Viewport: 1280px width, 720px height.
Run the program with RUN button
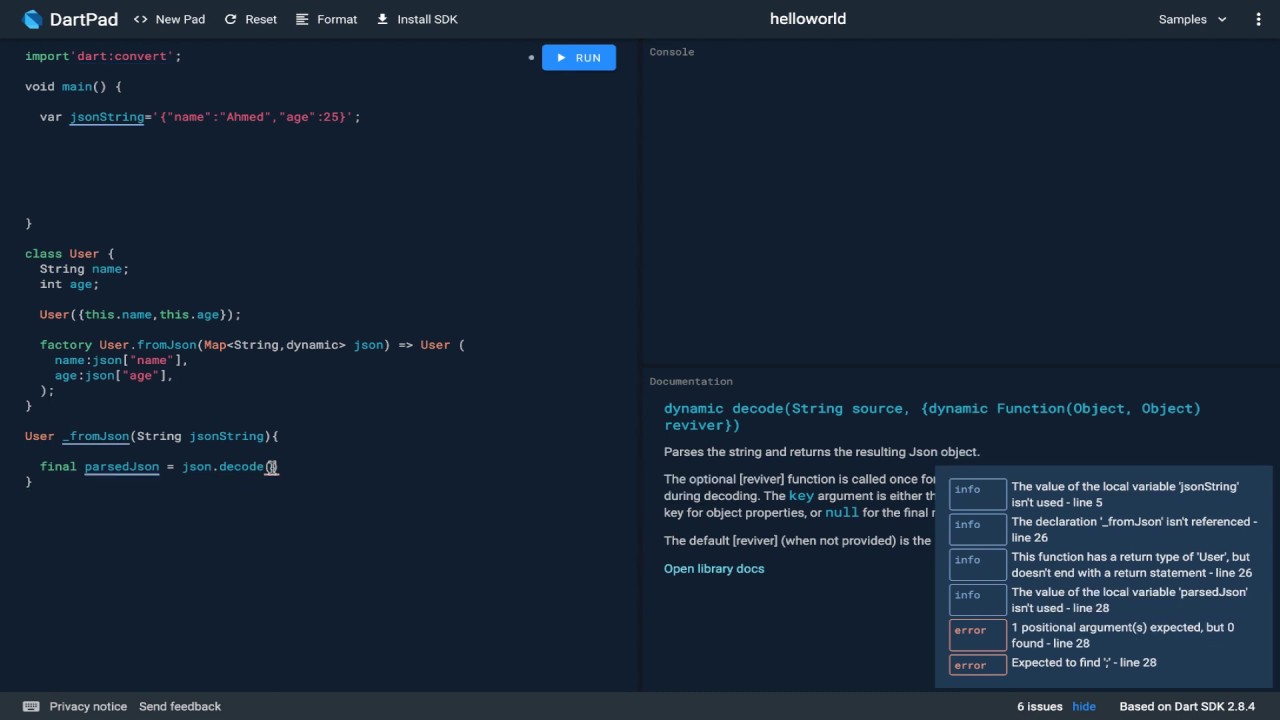pos(579,58)
